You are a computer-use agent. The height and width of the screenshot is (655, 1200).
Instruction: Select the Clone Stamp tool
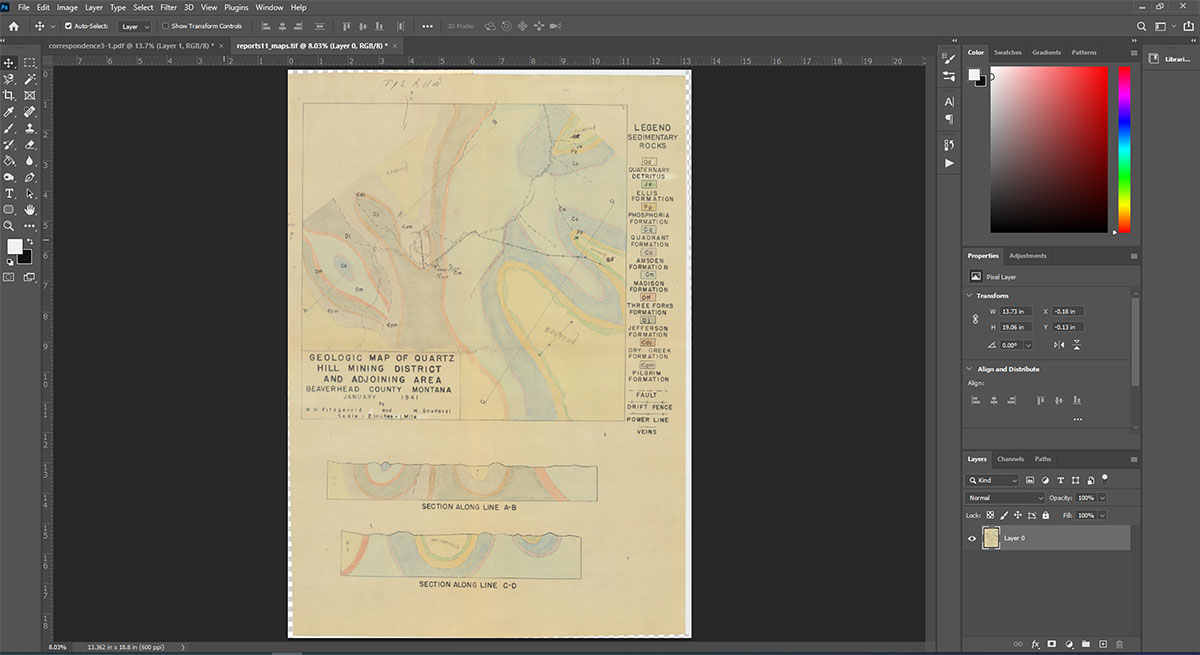click(x=30, y=128)
